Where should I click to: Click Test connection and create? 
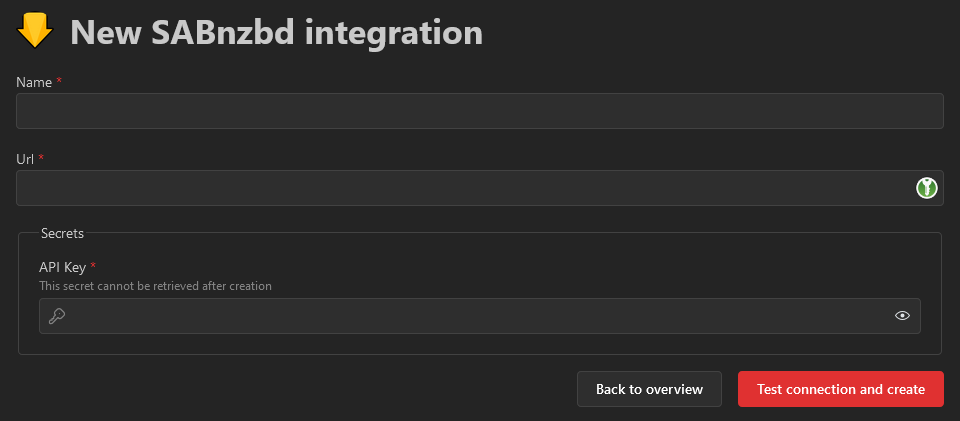(x=841, y=389)
